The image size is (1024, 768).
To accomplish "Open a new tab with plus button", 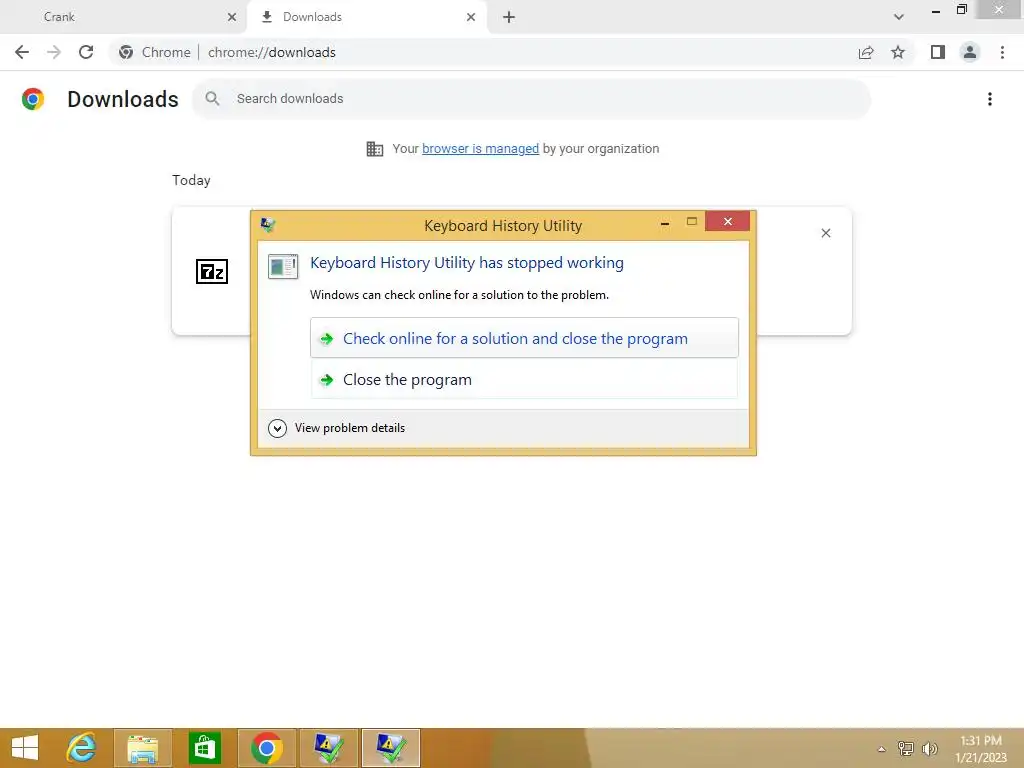I will (509, 17).
